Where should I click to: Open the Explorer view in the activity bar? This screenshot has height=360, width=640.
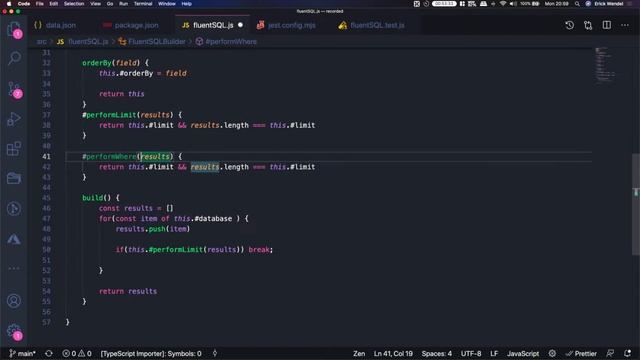(14, 29)
